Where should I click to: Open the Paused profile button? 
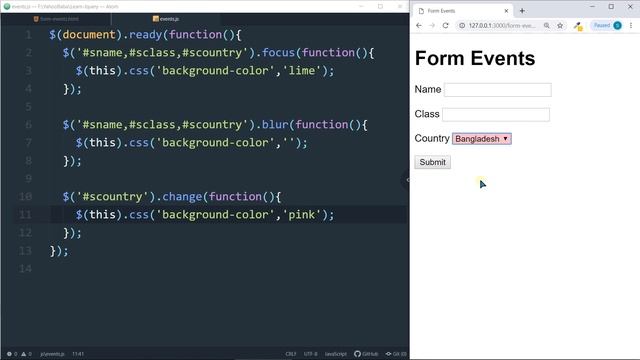tap(607, 25)
